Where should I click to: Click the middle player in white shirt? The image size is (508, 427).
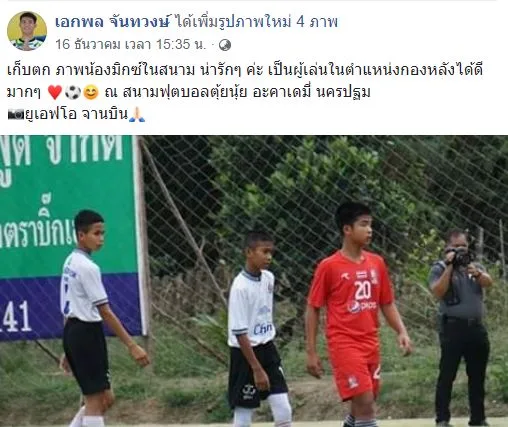click(x=257, y=329)
